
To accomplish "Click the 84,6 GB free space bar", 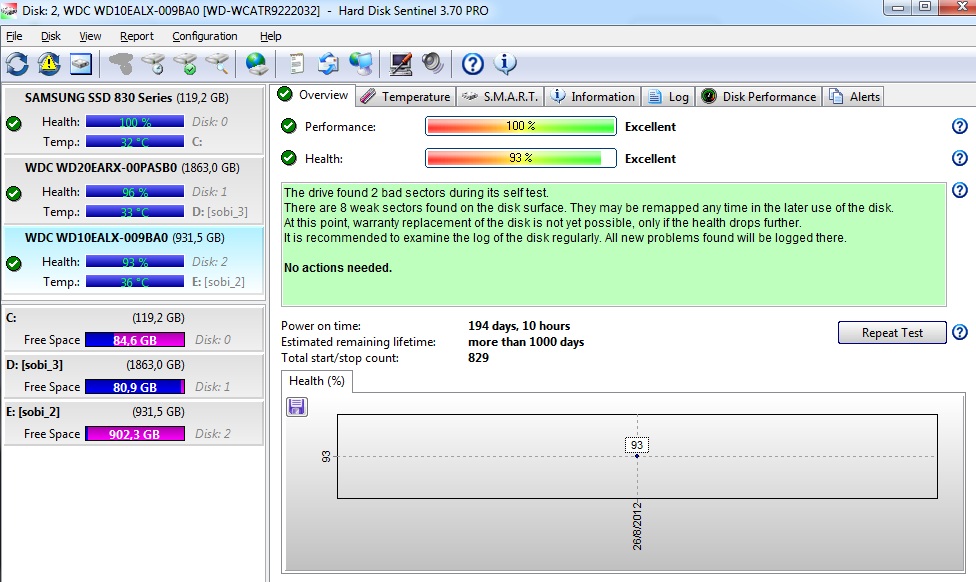I will coord(134,340).
